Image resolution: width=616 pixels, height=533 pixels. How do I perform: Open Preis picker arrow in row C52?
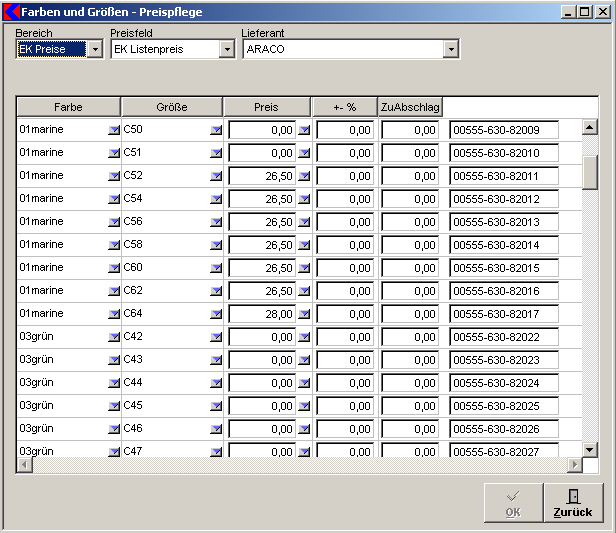point(304,176)
